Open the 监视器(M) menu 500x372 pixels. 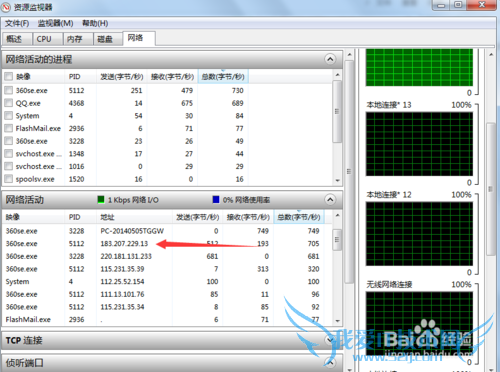pos(55,23)
